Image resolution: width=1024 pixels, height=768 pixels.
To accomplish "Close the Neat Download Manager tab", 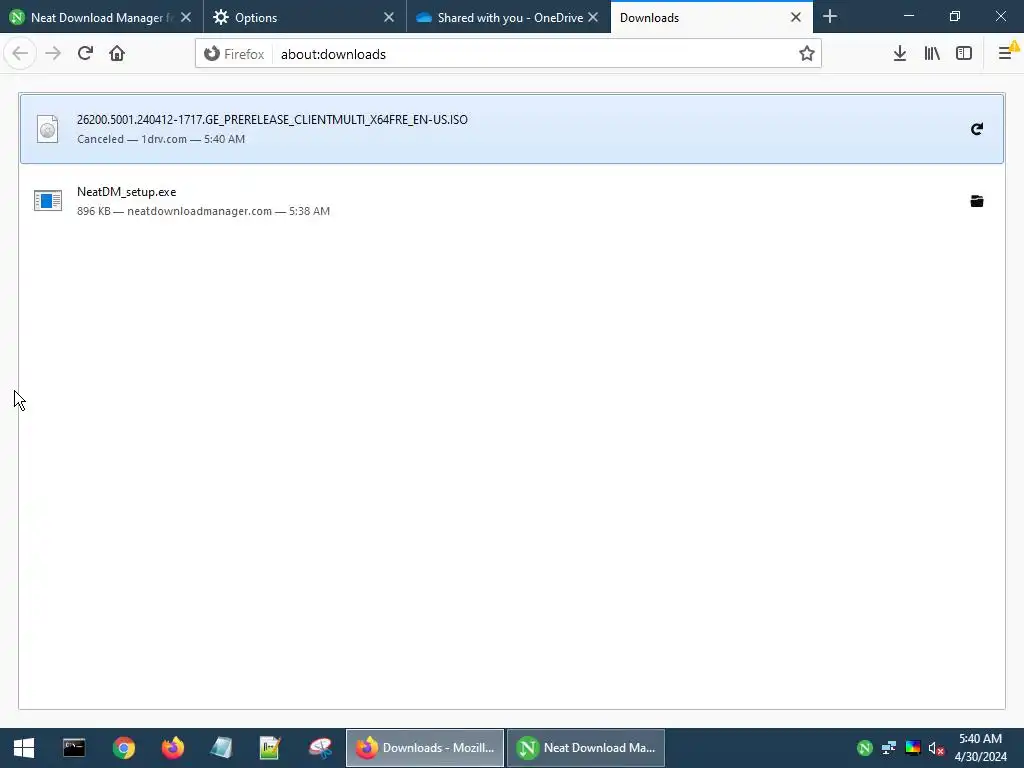I will [x=186, y=18].
